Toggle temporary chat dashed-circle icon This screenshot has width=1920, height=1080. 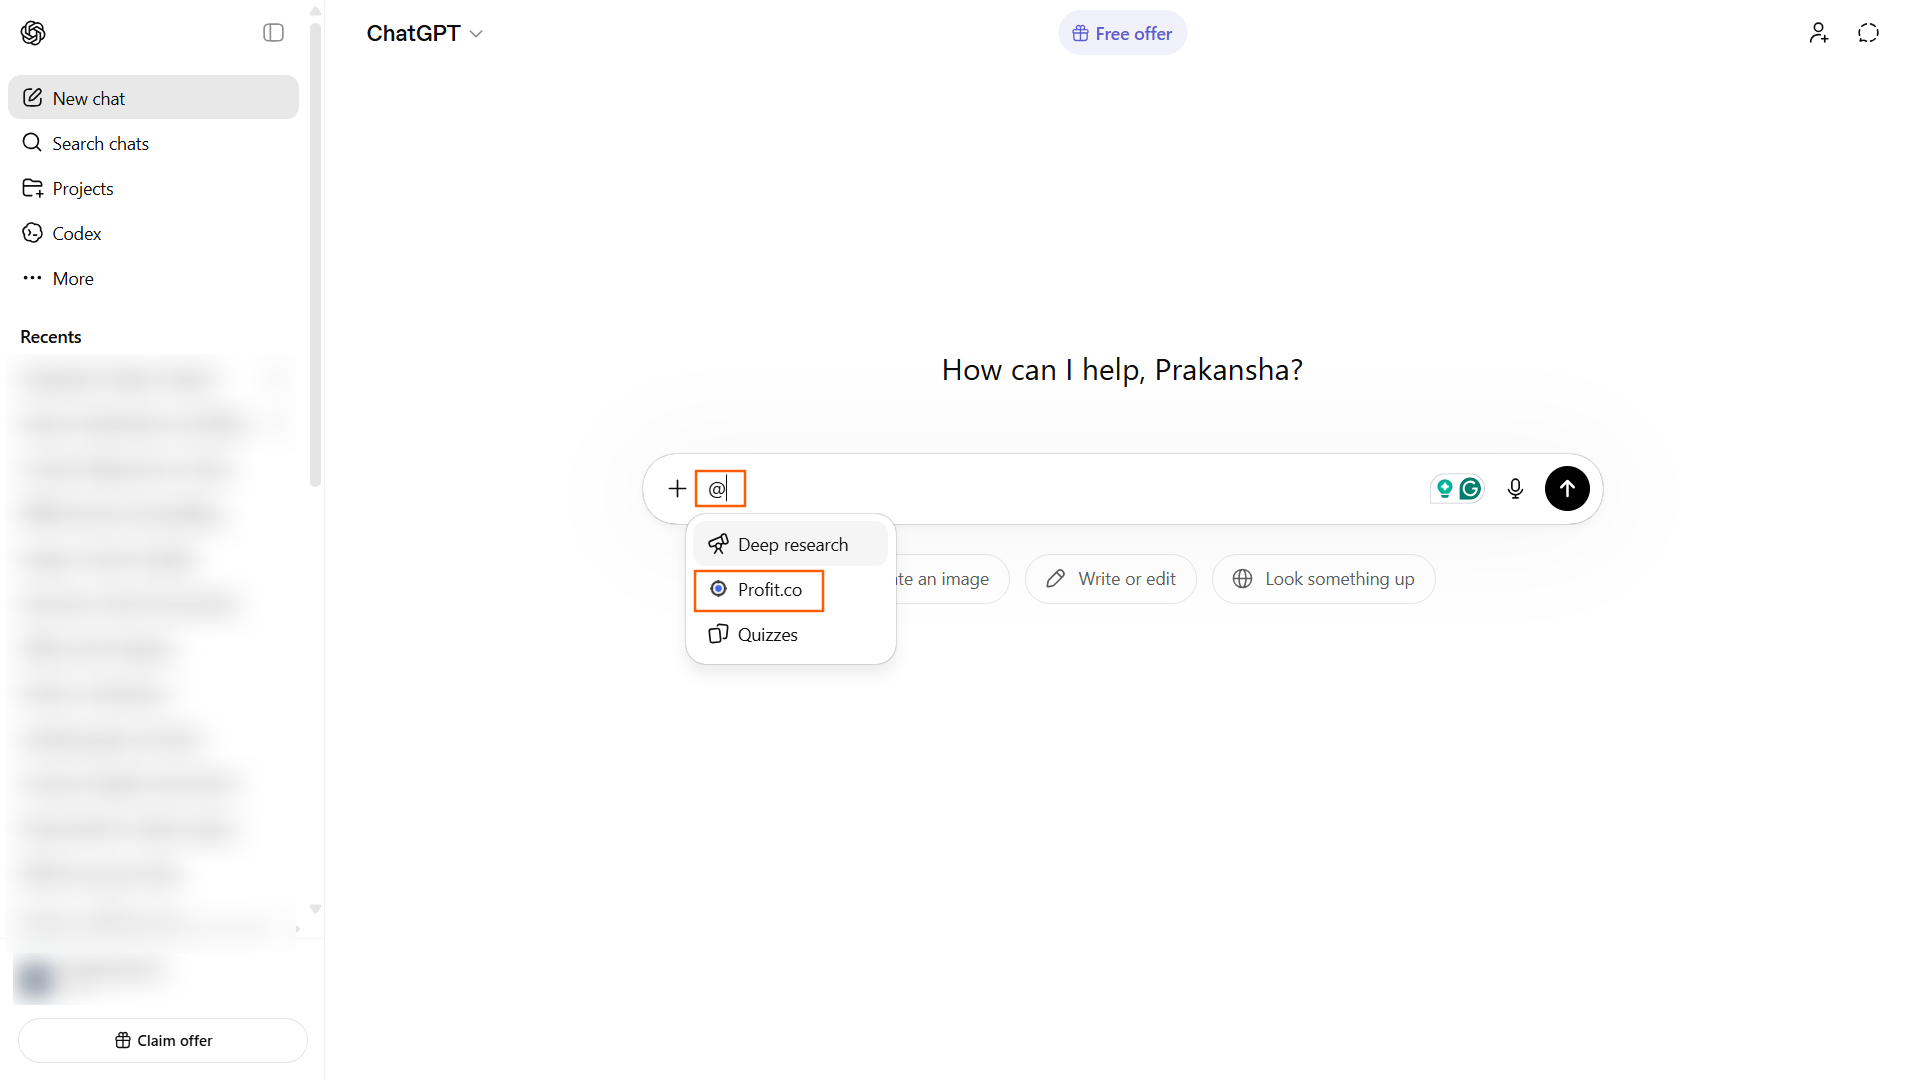[x=1868, y=33]
